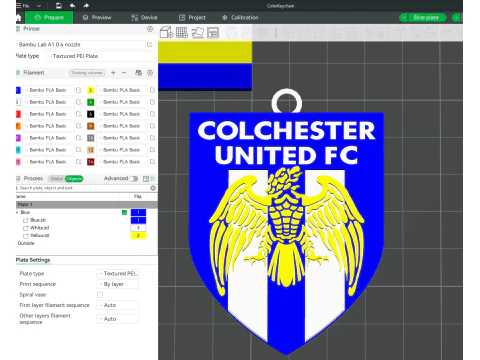Edit preset of filament 6 Bambu PLA Basic
This screenshot has height=360, width=480.
152,114
